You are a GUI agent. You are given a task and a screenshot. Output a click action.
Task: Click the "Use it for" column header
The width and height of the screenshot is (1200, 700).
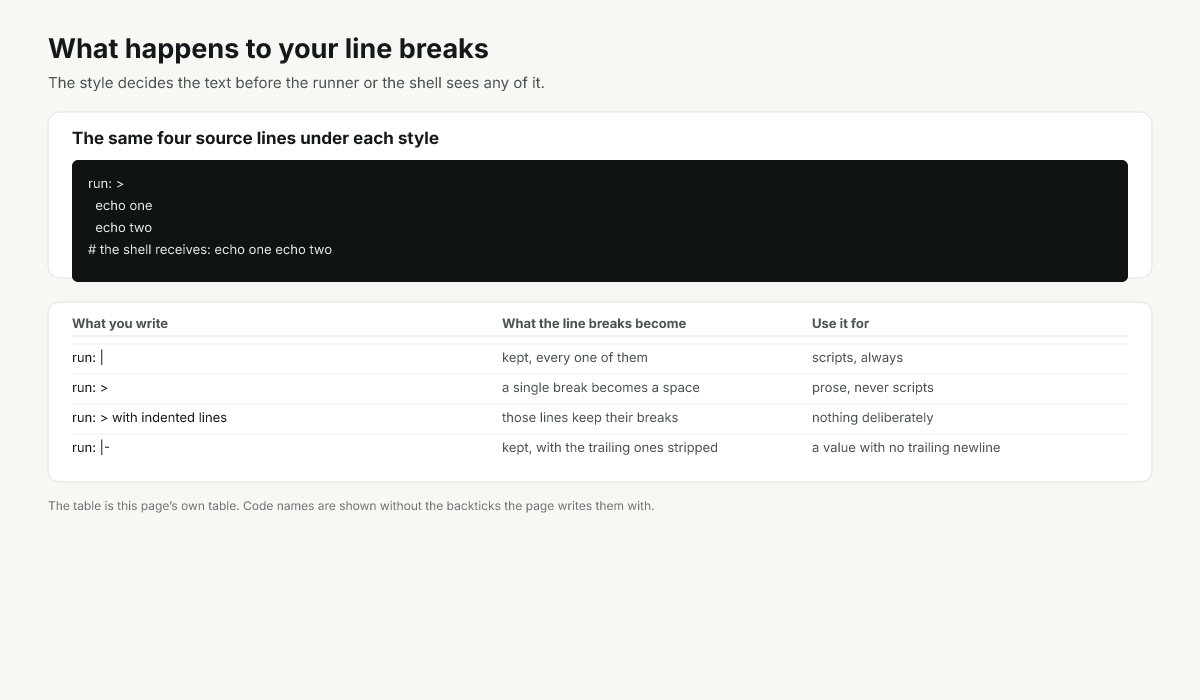840,323
